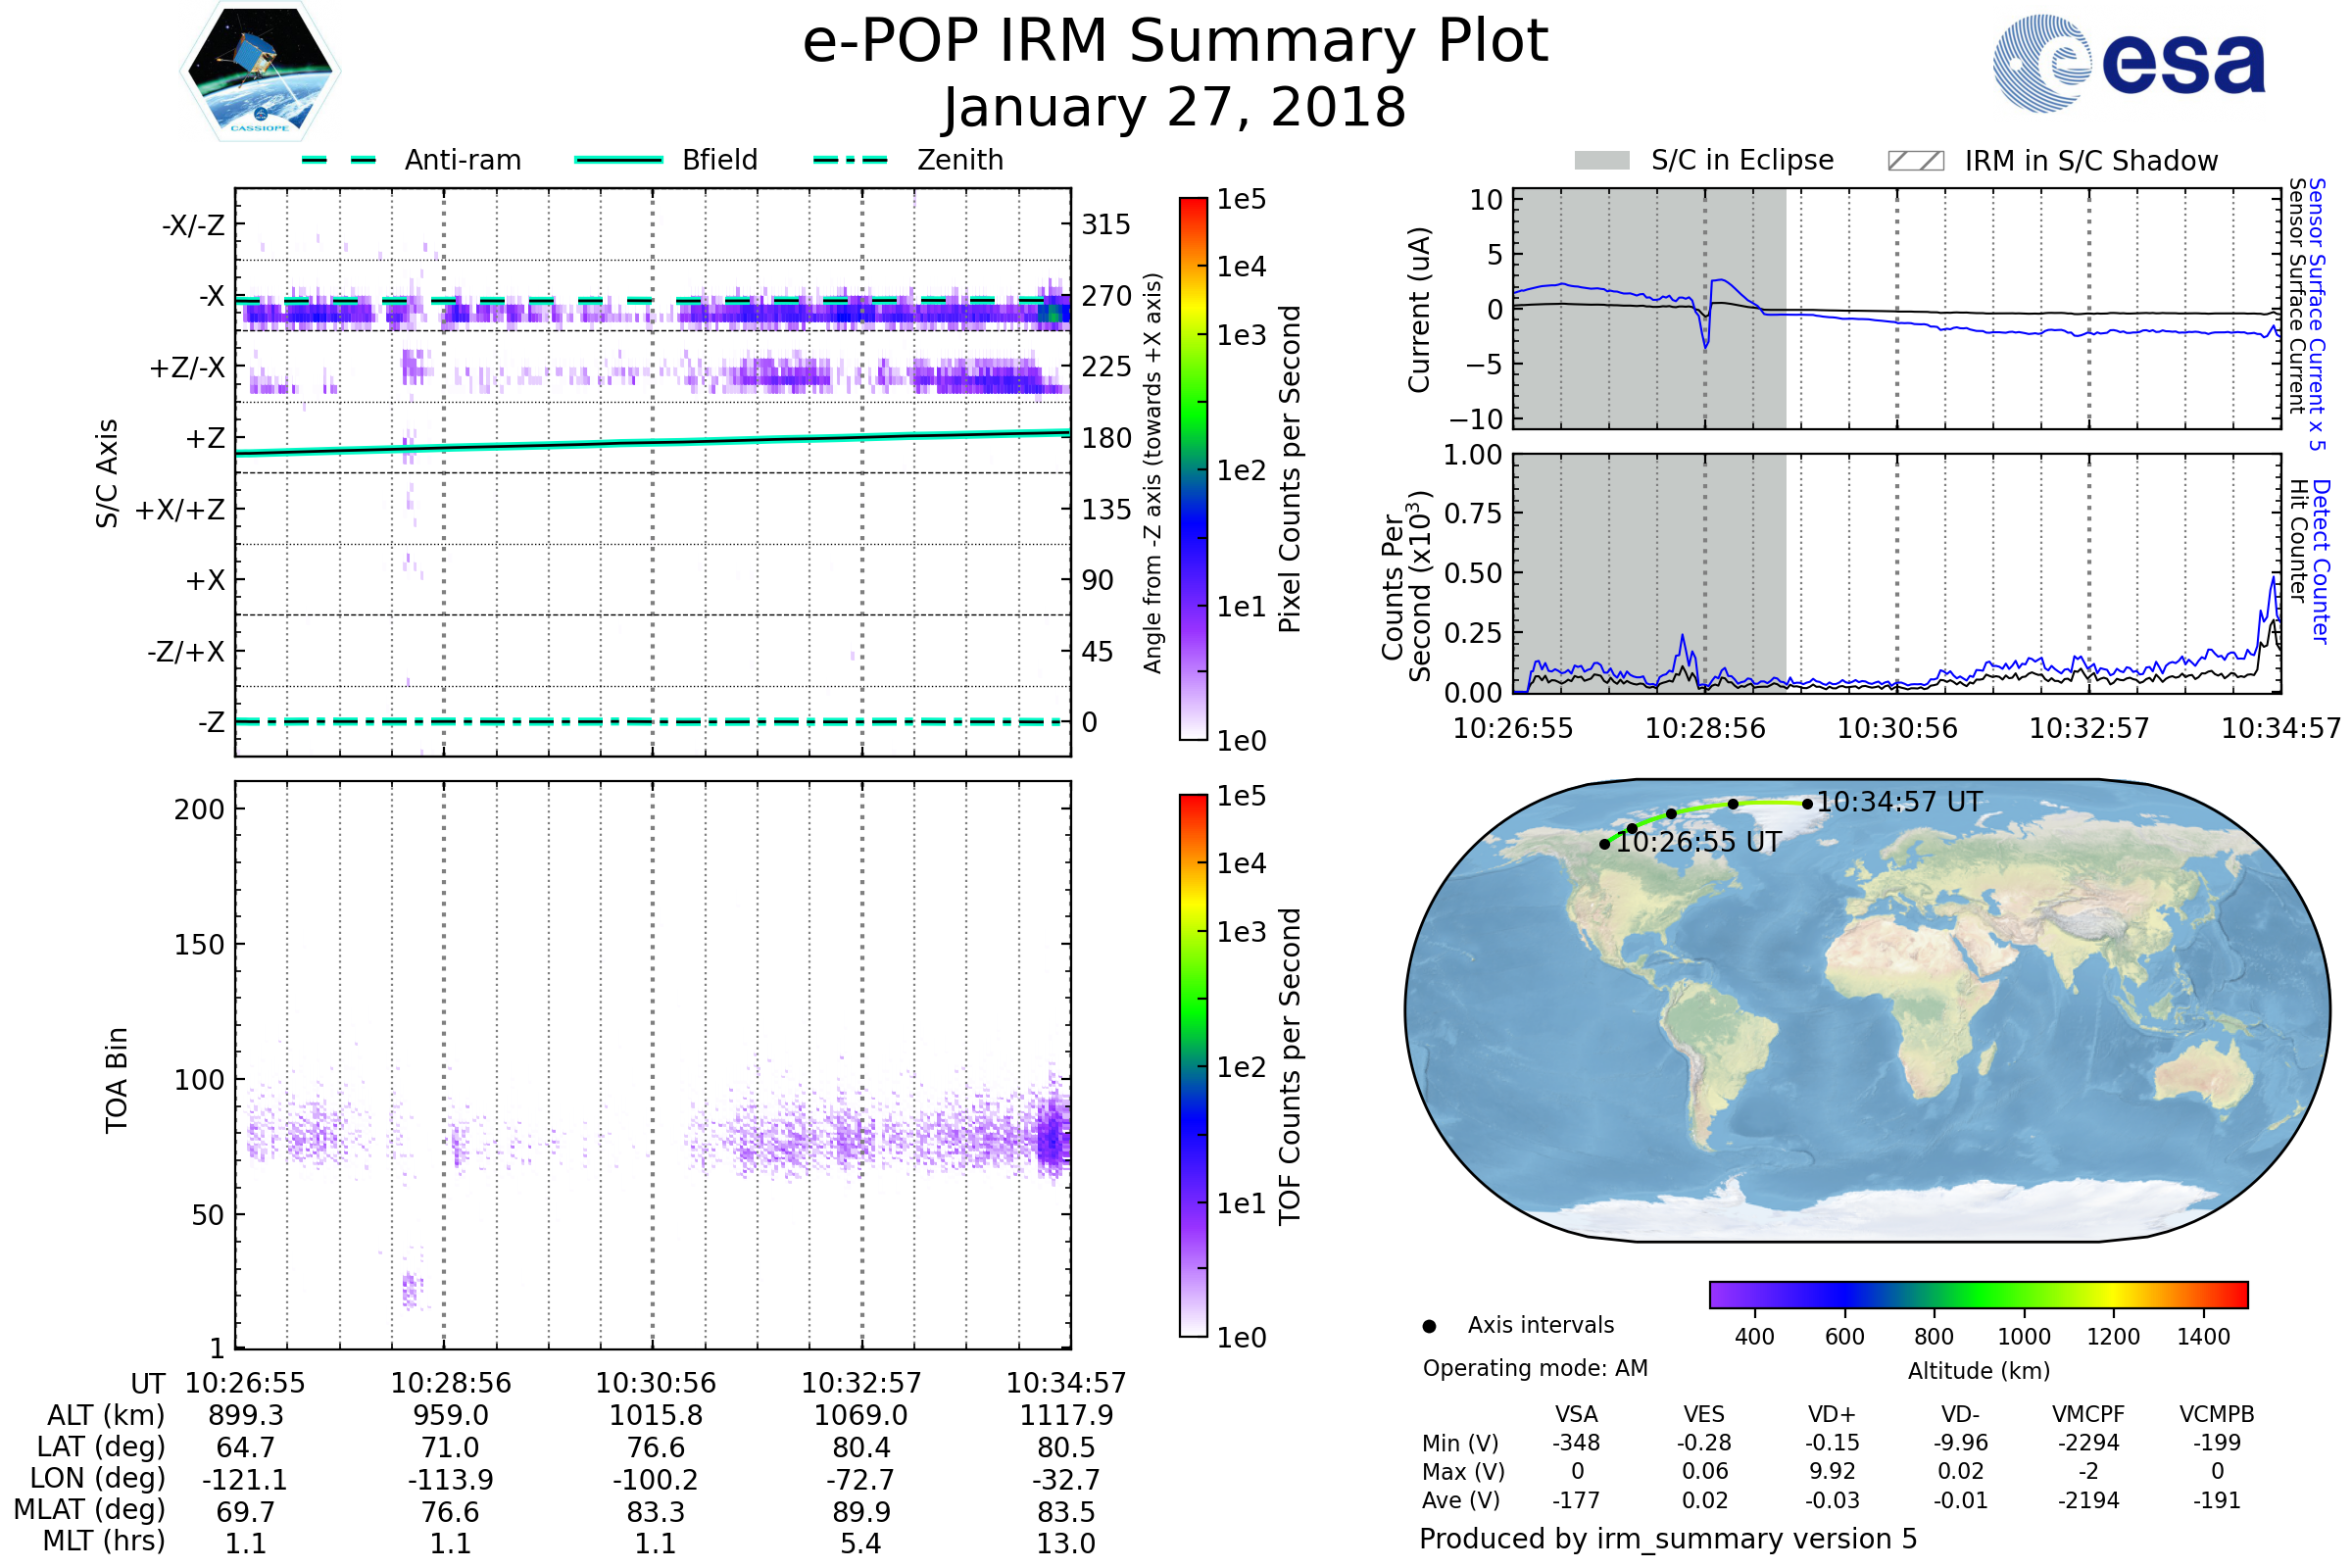Click the 'Produced by irm_summary version 5' text
Screen dimensions: 2352x1568
pyautogui.click(x=1668, y=1539)
